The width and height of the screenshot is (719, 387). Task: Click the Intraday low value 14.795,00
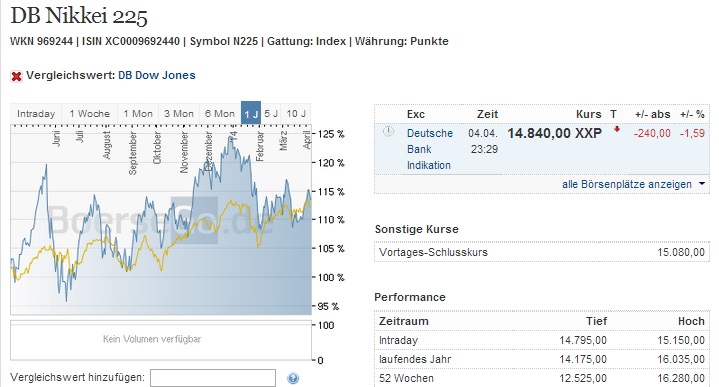coord(583,340)
